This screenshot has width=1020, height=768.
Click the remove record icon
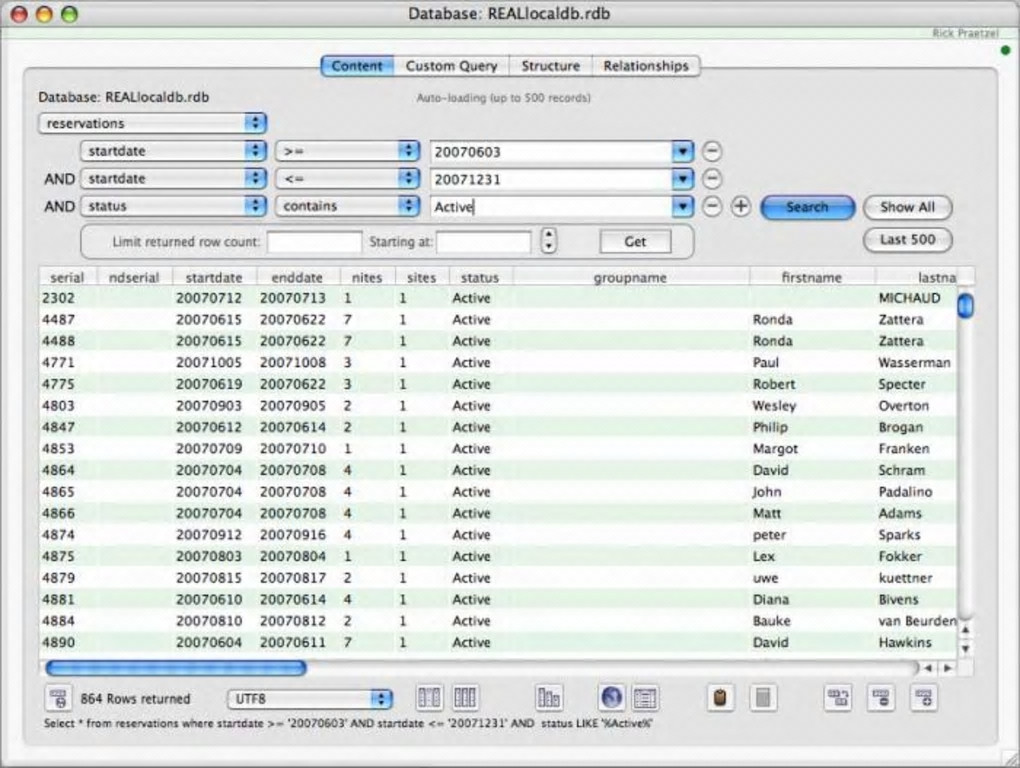pos(881,698)
